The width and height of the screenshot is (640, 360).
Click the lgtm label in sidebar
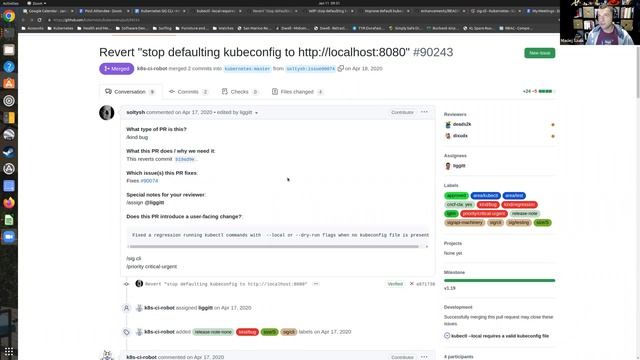[451, 213]
